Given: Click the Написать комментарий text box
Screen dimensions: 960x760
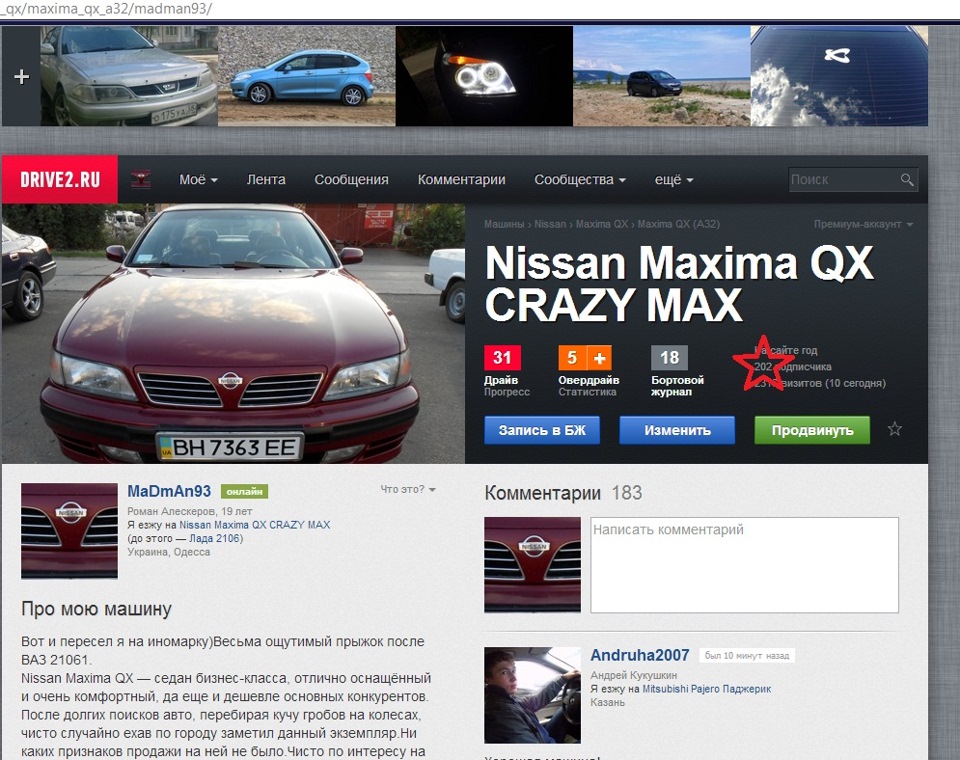Looking at the screenshot, I should [744, 565].
